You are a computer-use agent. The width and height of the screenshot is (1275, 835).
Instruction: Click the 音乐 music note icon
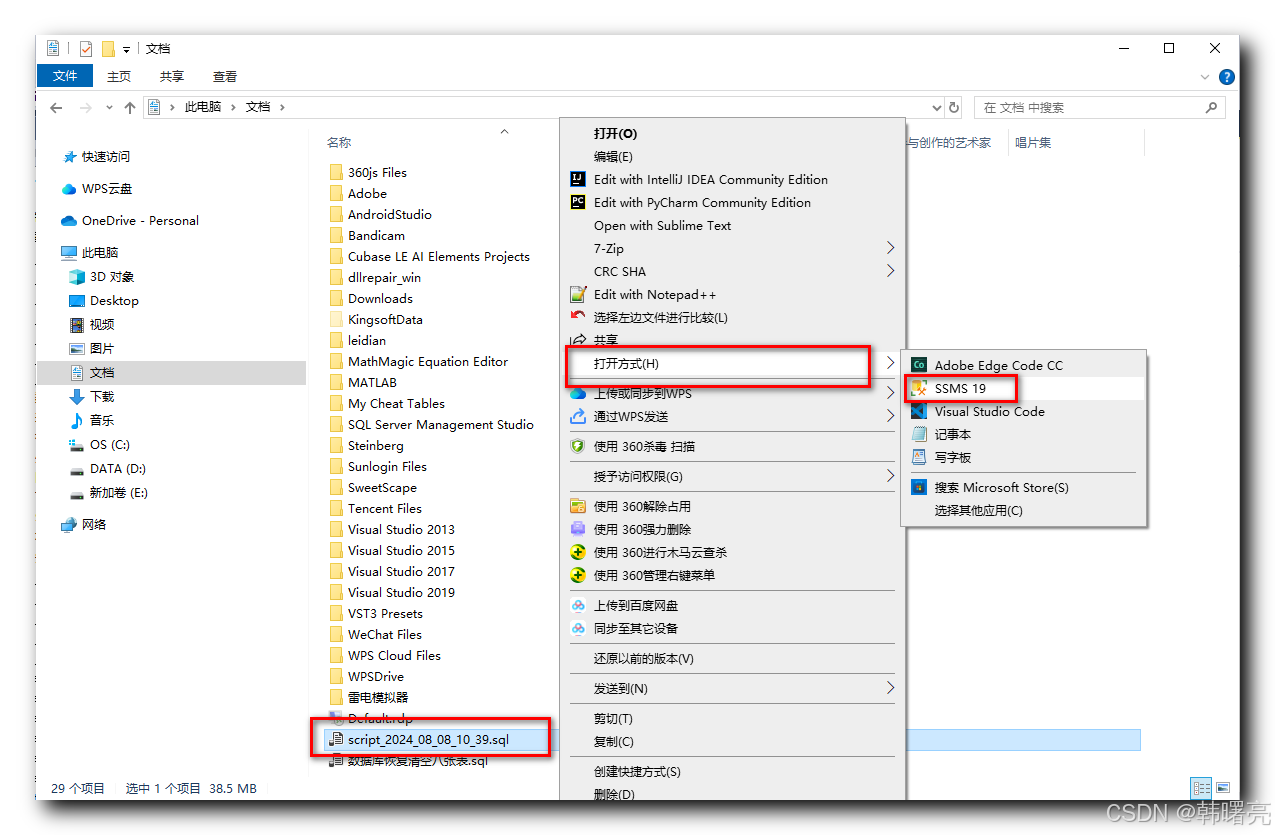tap(77, 421)
